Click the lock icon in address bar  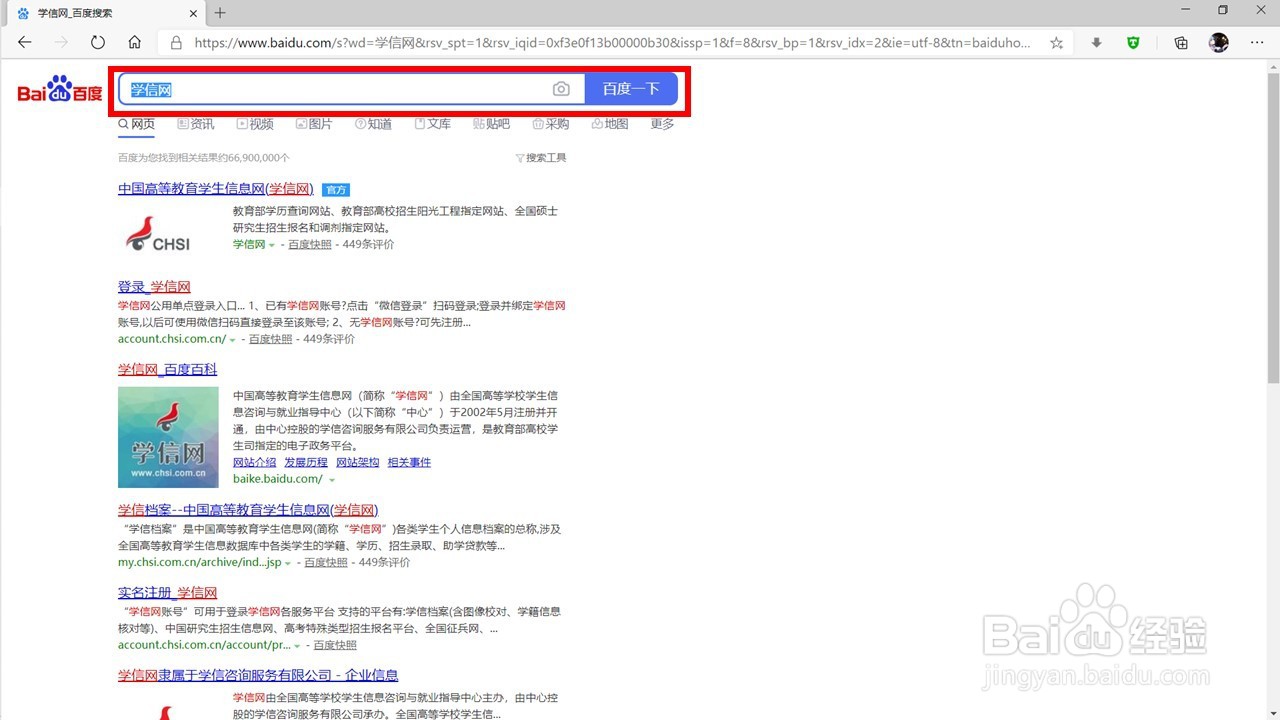(176, 43)
